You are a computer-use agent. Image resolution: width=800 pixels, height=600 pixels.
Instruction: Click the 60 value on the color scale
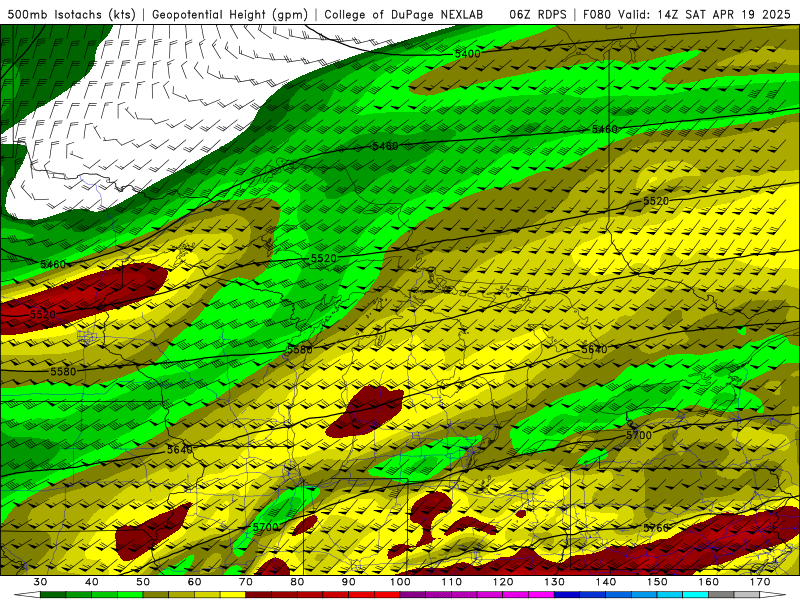click(194, 582)
